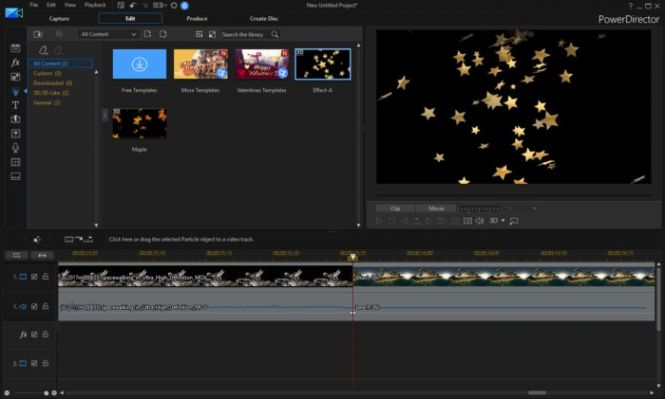Click the undo arrow in top toolbar
The height and width of the screenshot is (399, 665).
133,6
